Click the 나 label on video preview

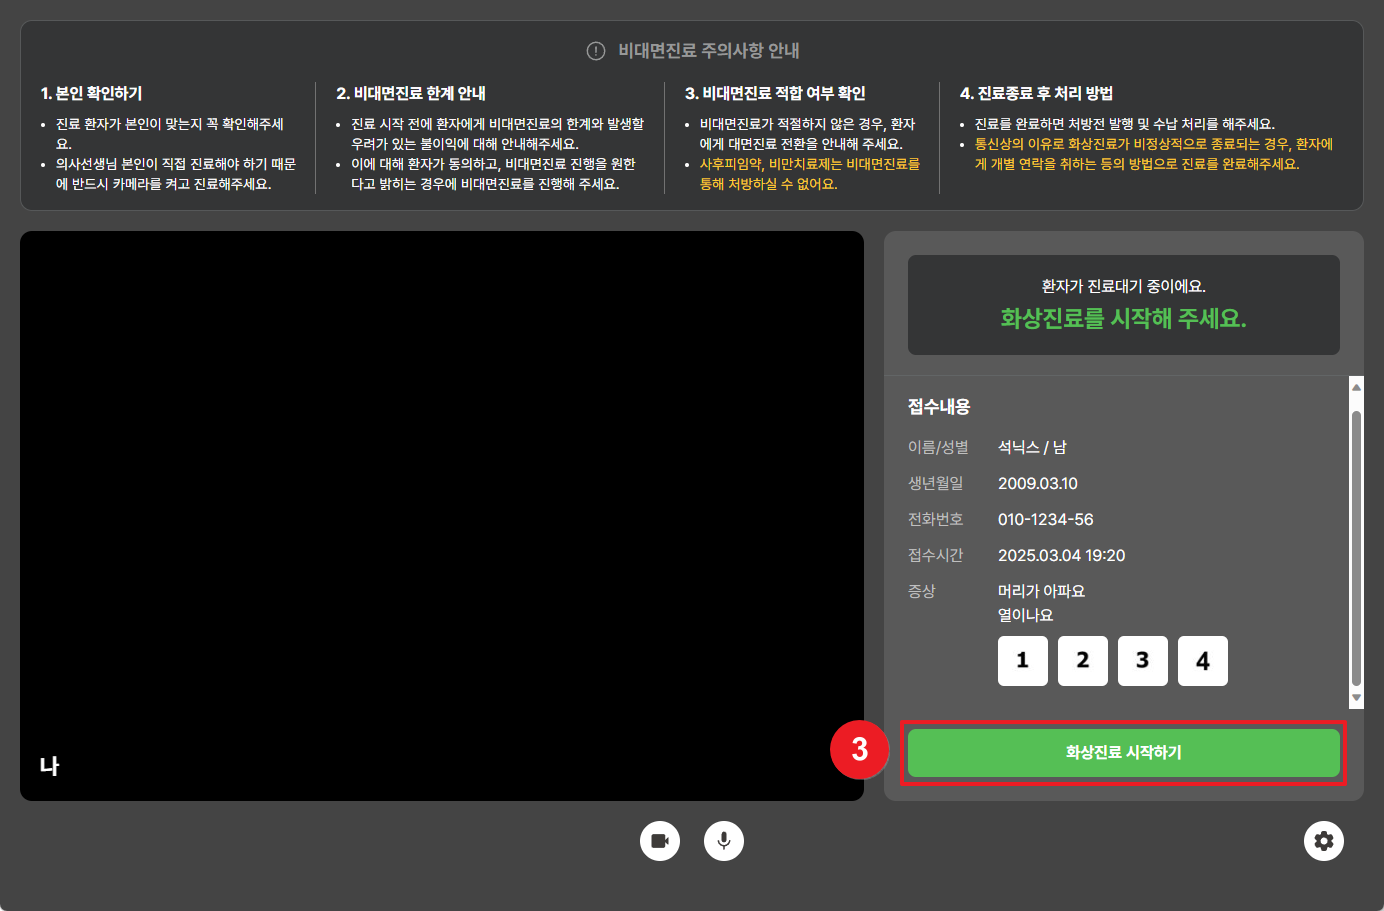point(49,766)
